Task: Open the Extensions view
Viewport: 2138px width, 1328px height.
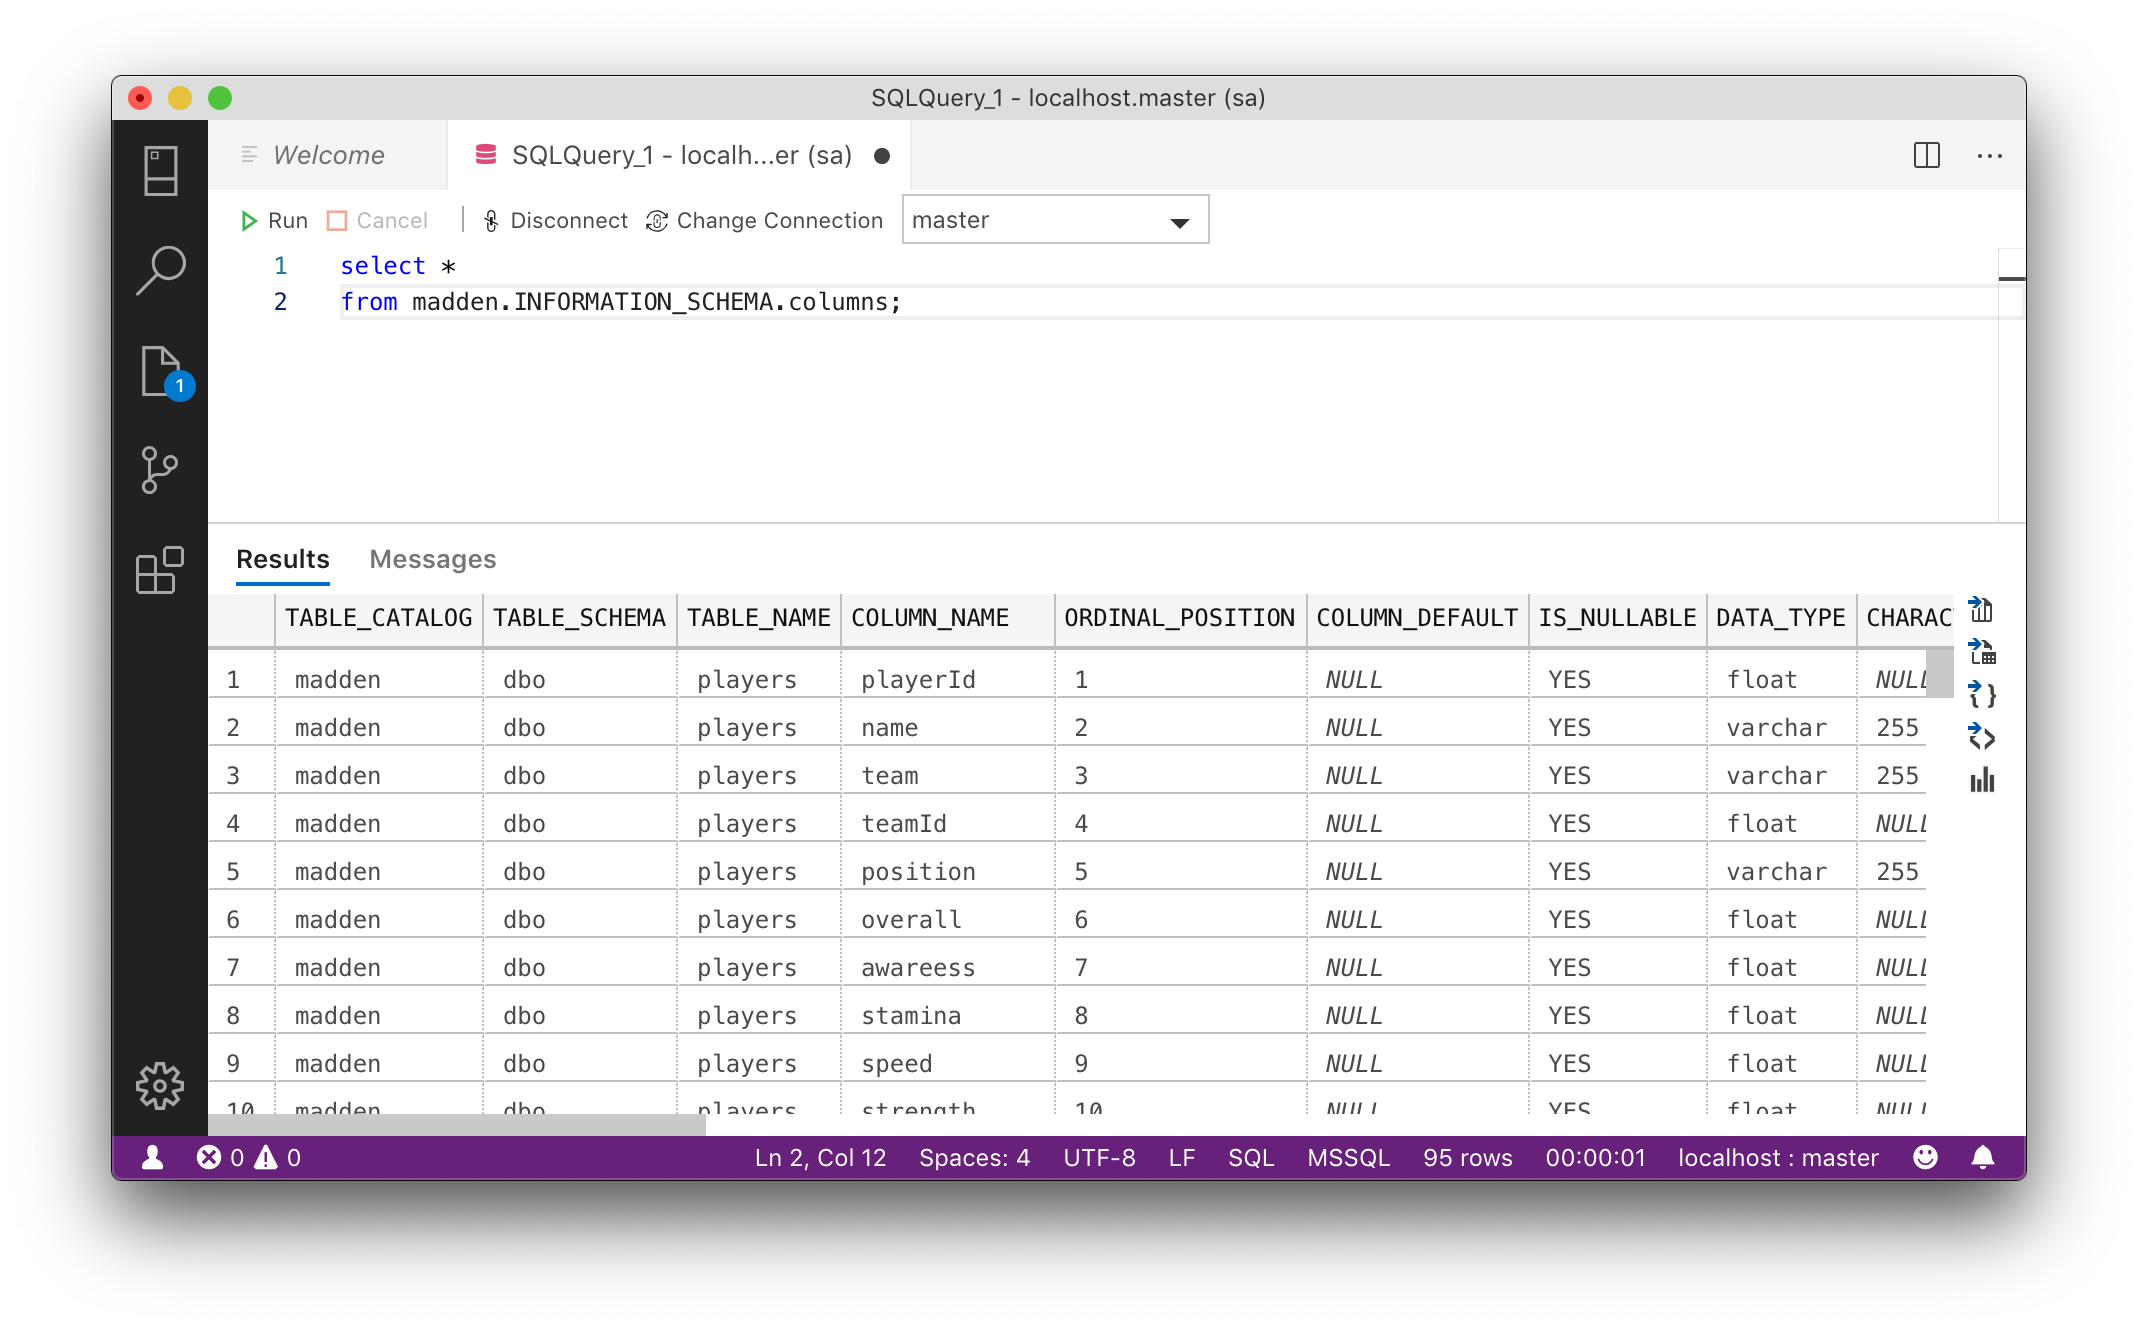Action: click(x=160, y=570)
